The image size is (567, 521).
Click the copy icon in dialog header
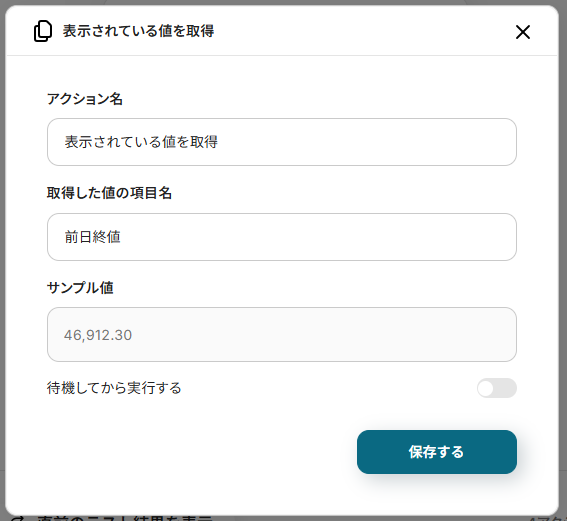tap(43, 31)
